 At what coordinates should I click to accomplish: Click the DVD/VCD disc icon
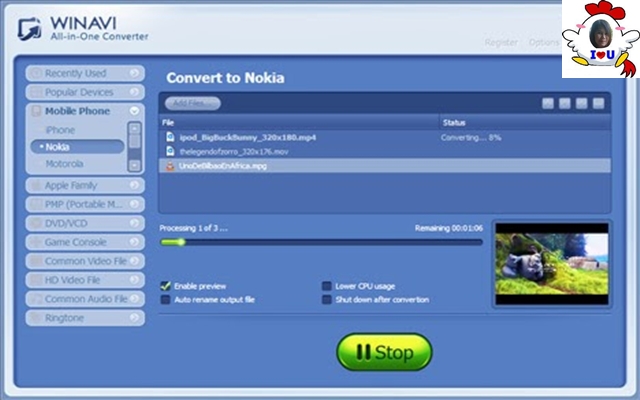click(36, 223)
